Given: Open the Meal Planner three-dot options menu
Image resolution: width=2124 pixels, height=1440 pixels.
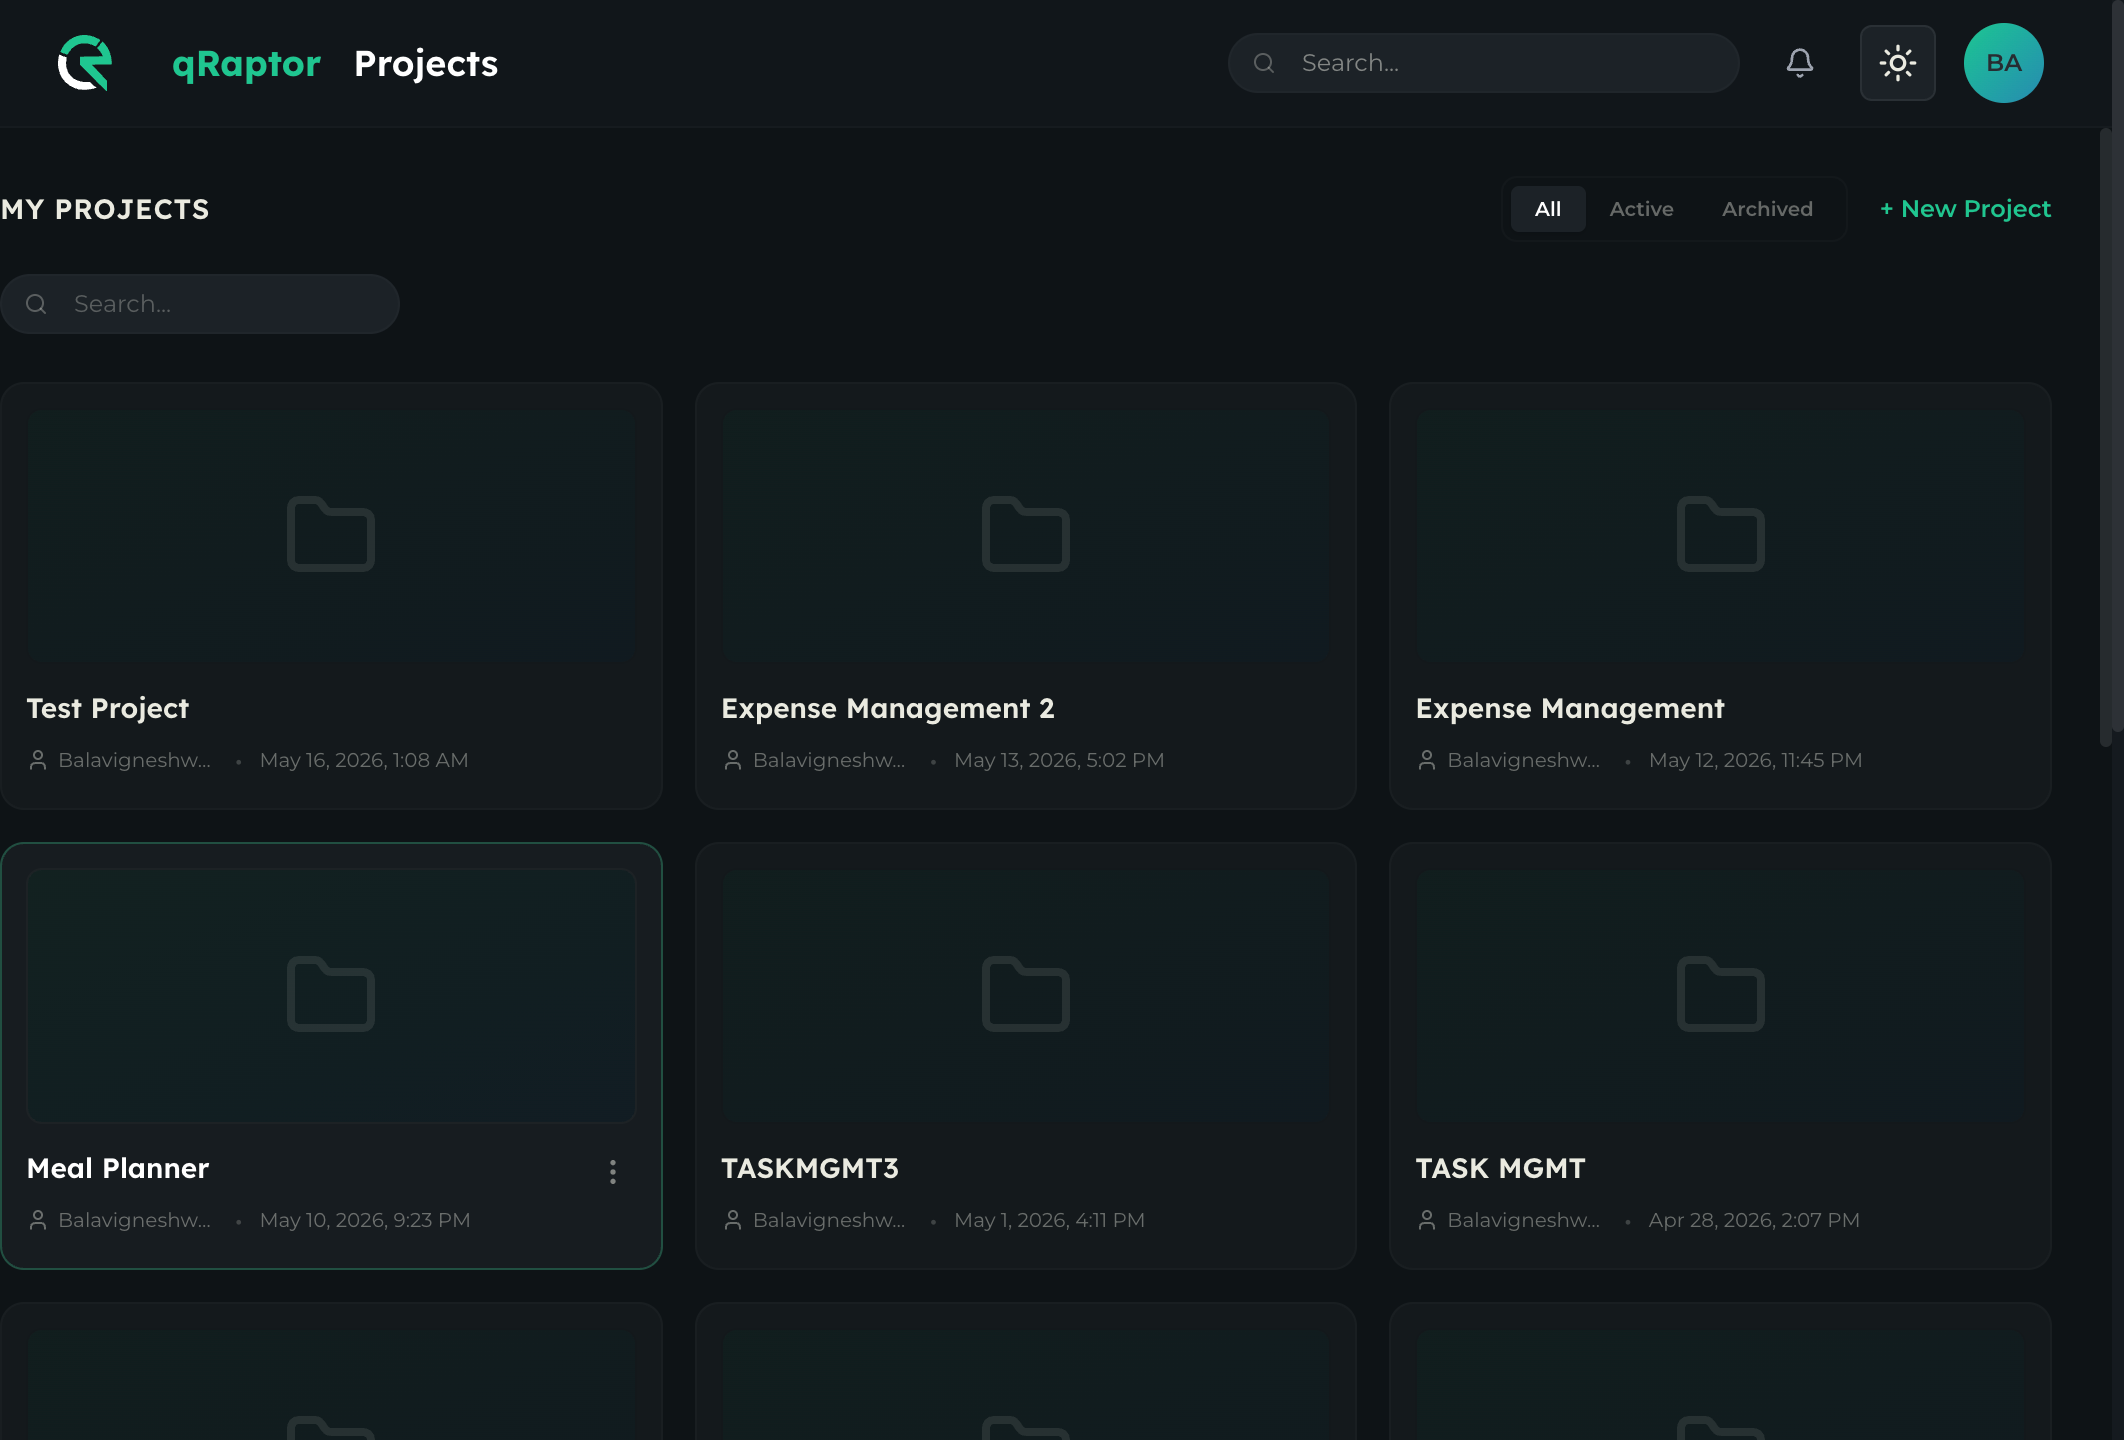Looking at the screenshot, I should point(613,1171).
